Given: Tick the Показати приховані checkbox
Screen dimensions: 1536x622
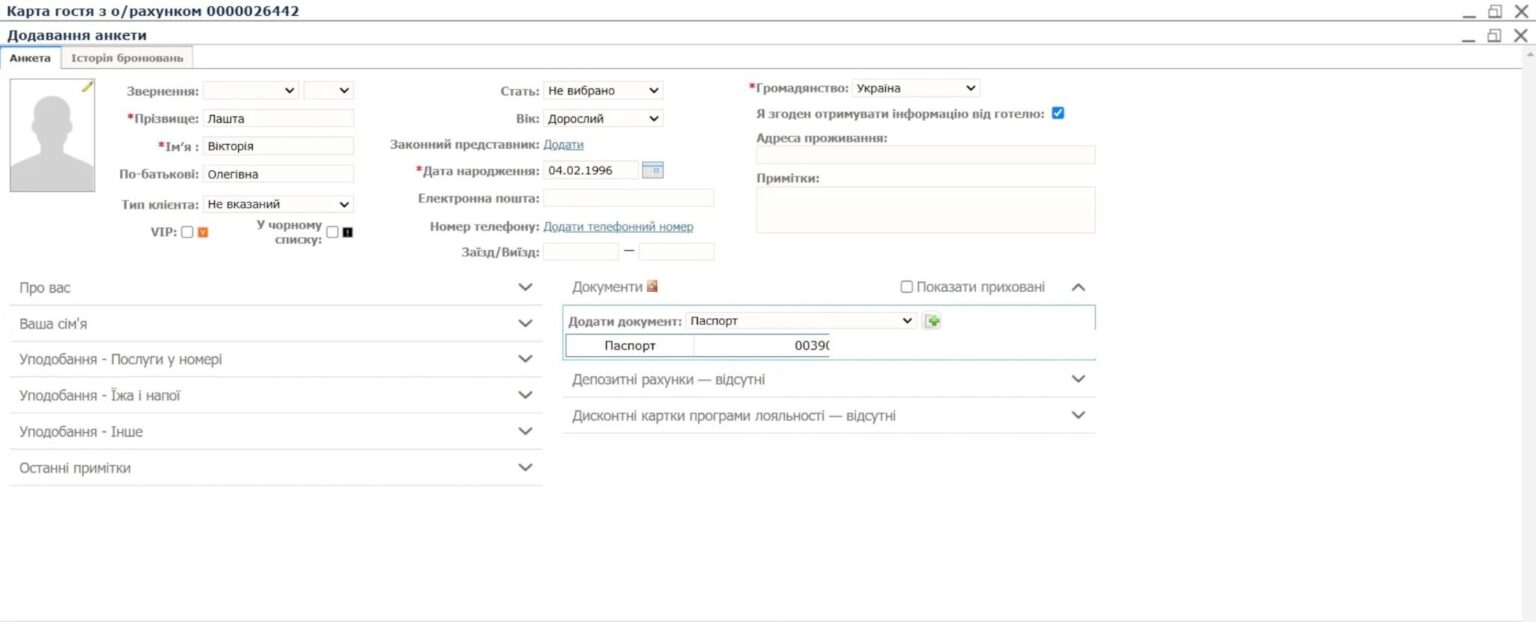Looking at the screenshot, I should pos(906,286).
